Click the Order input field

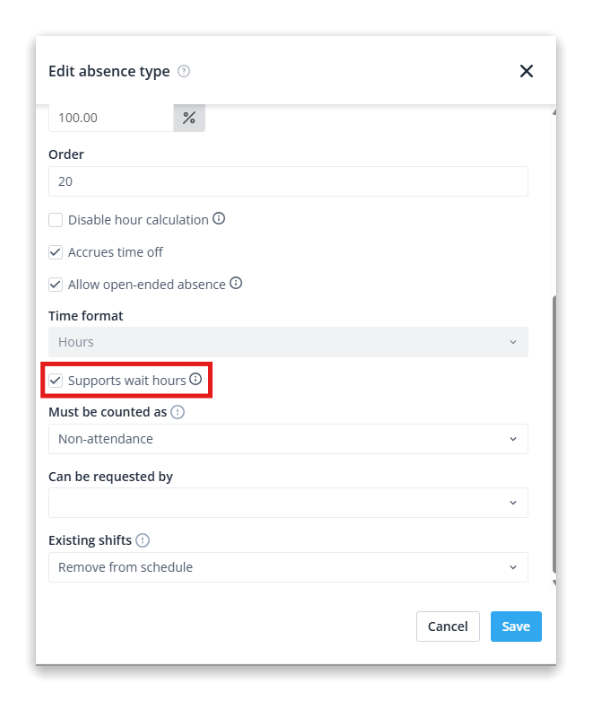tap(288, 181)
